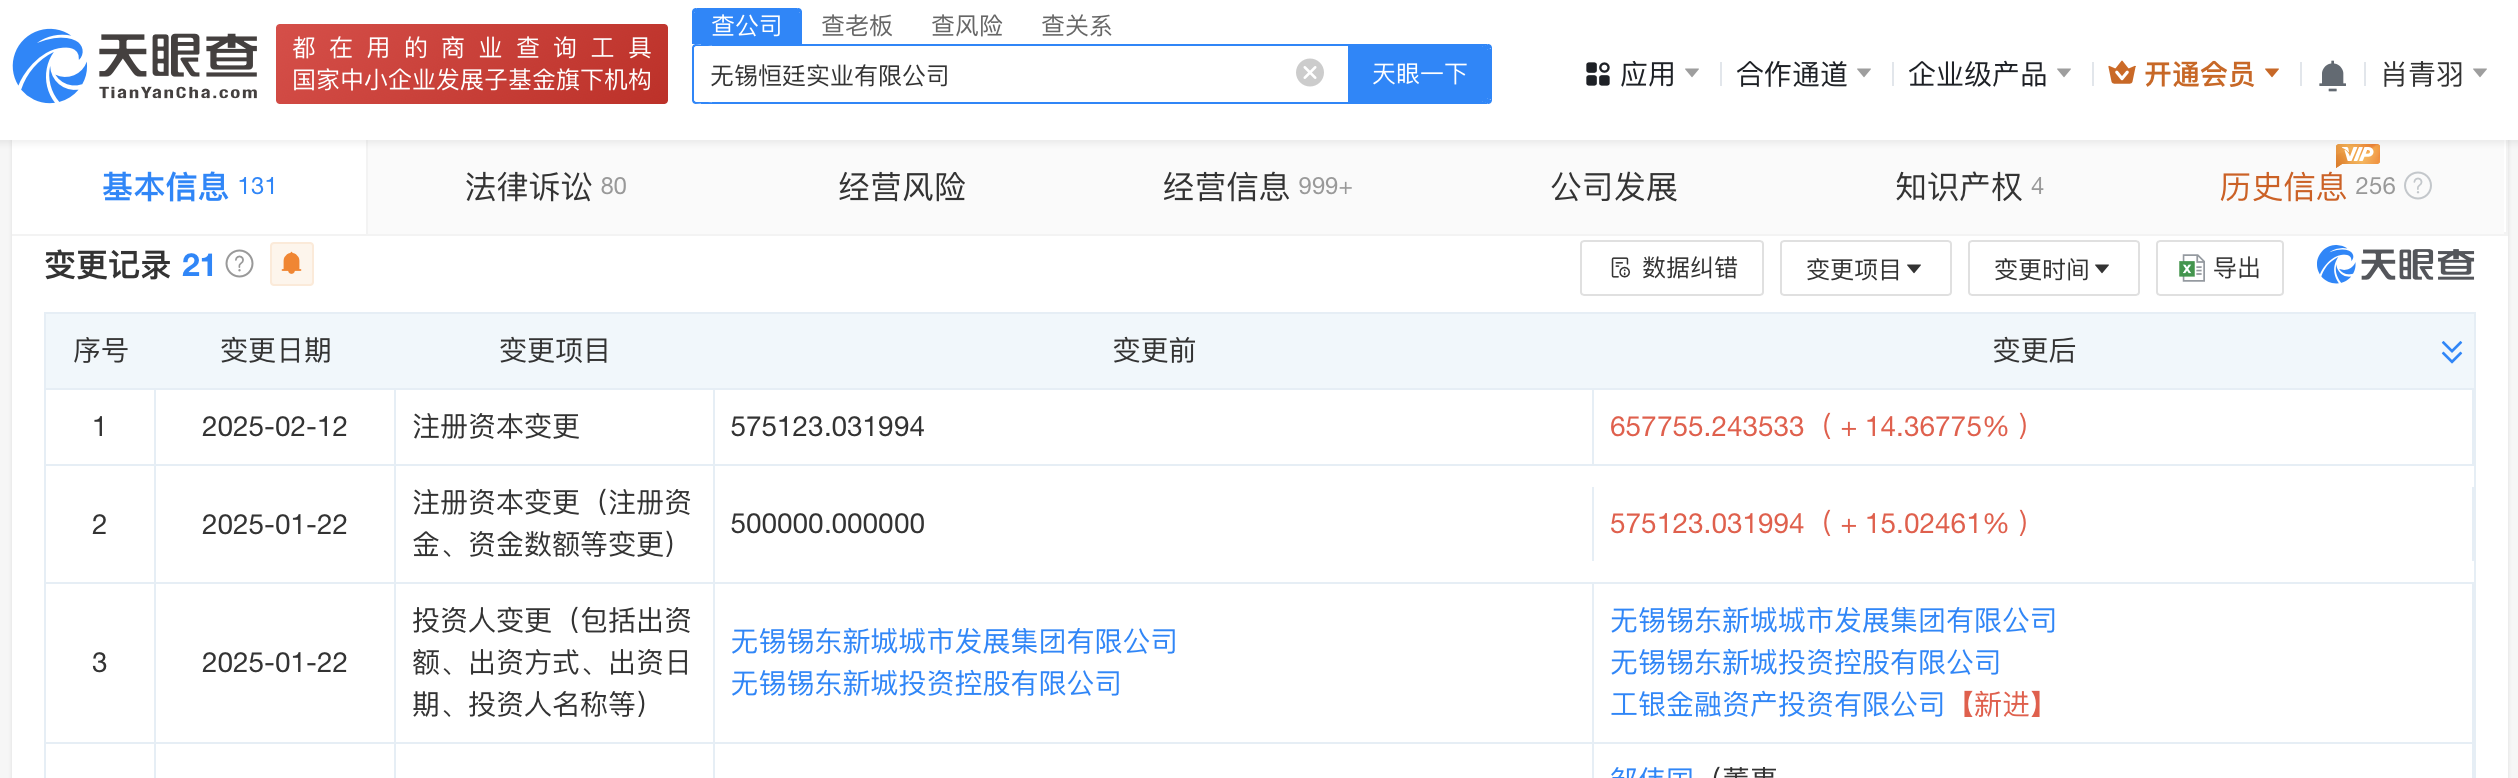This screenshot has width=2518, height=778.
Task: Open the 开通会员 dropdown
Action: pyautogui.click(x=2194, y=74)
